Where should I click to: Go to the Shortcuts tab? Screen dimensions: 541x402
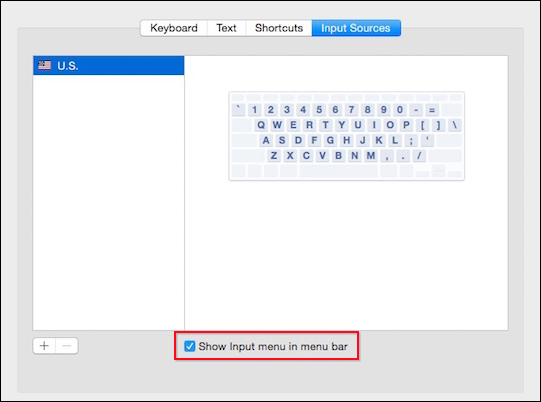279,28
